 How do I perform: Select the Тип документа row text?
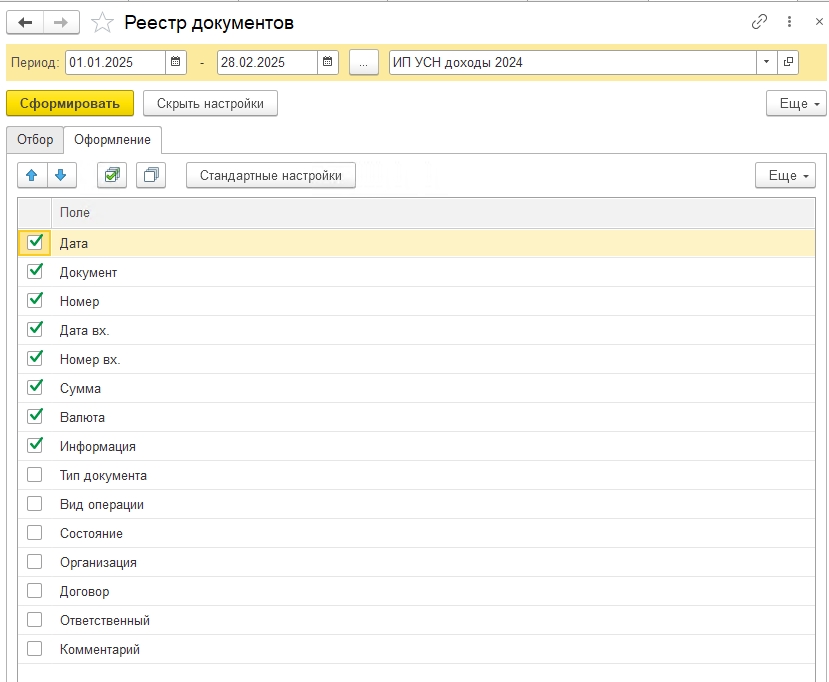pyautogui.click(x=103, y=476)
